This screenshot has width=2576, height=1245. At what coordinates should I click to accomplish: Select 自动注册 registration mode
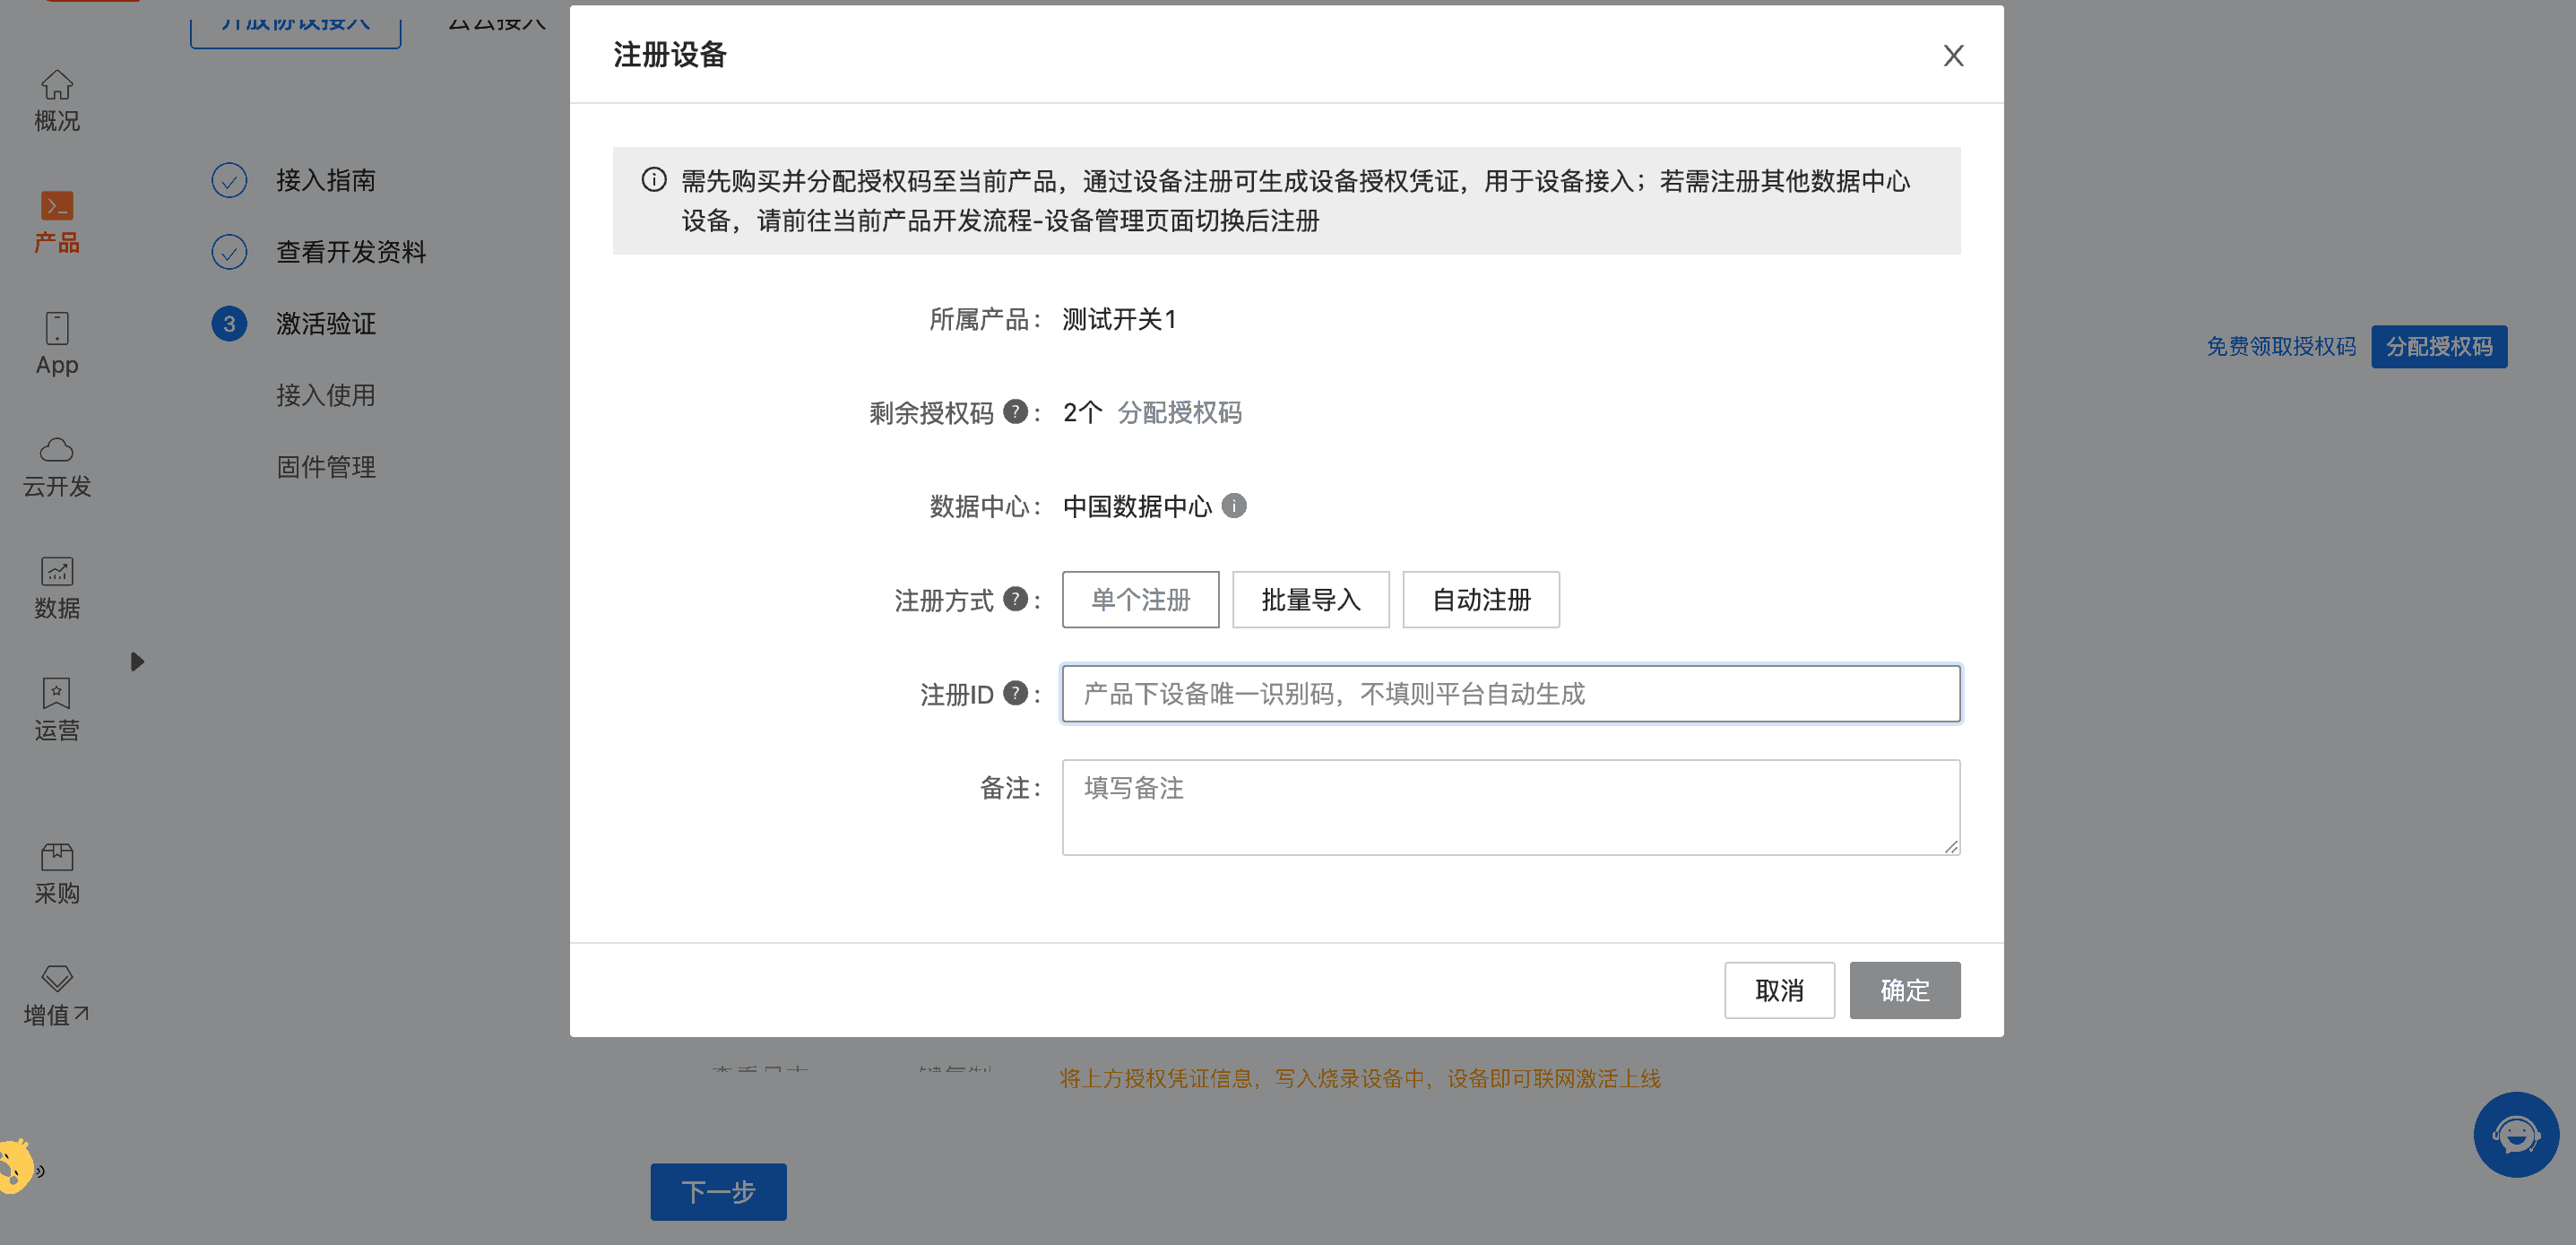(1480, 599)
